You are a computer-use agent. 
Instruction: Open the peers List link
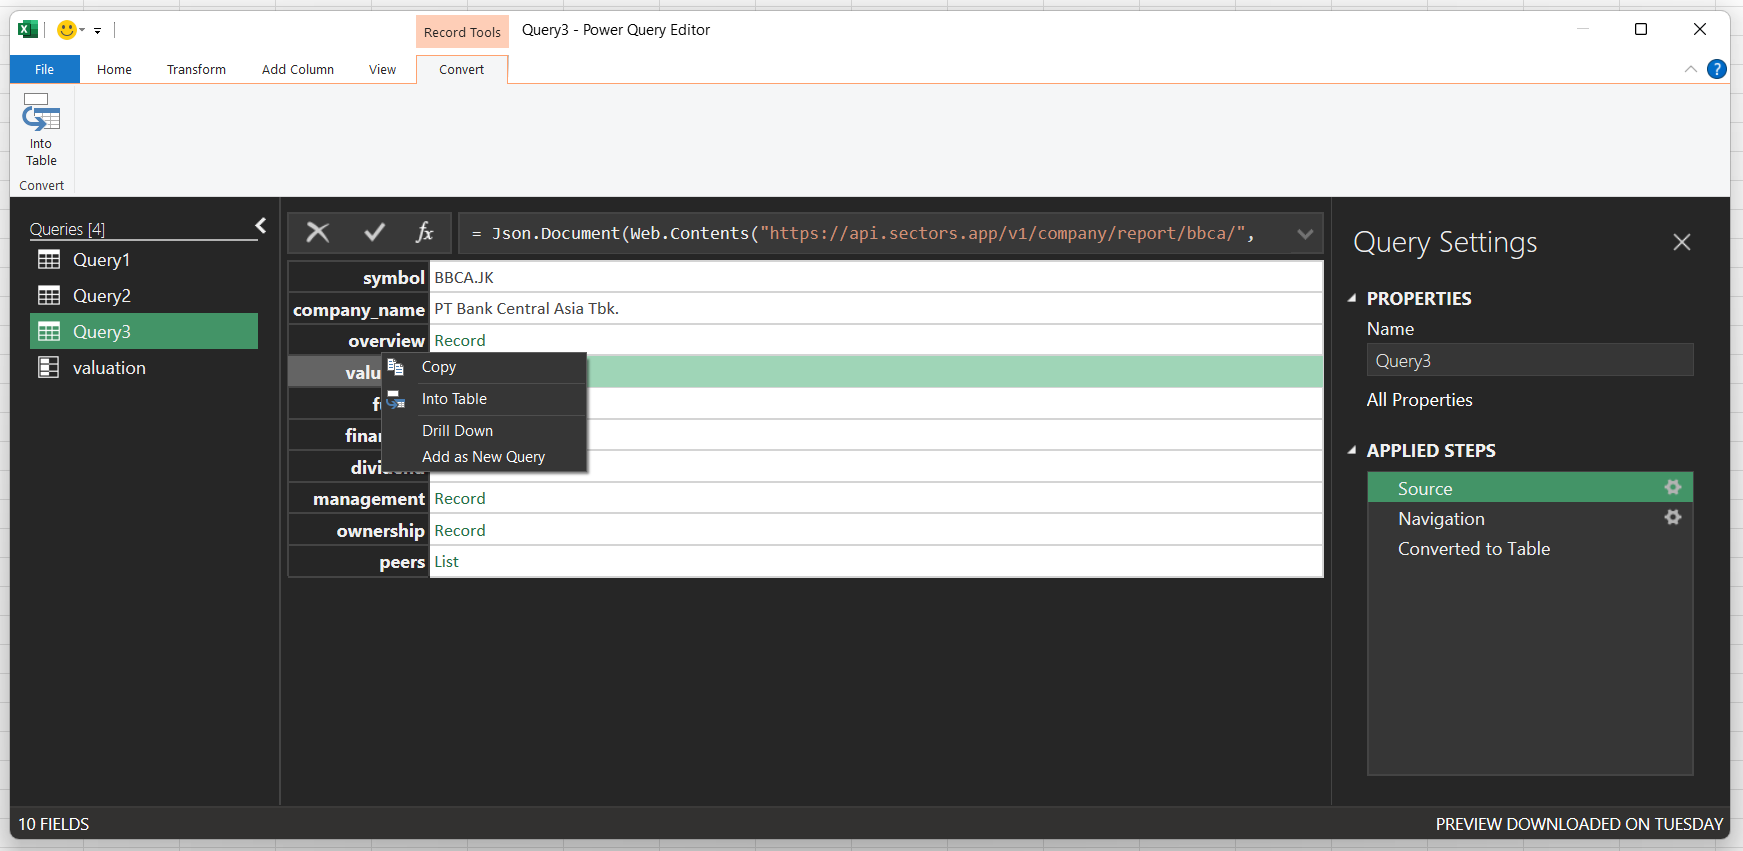[x=446, y=562]
